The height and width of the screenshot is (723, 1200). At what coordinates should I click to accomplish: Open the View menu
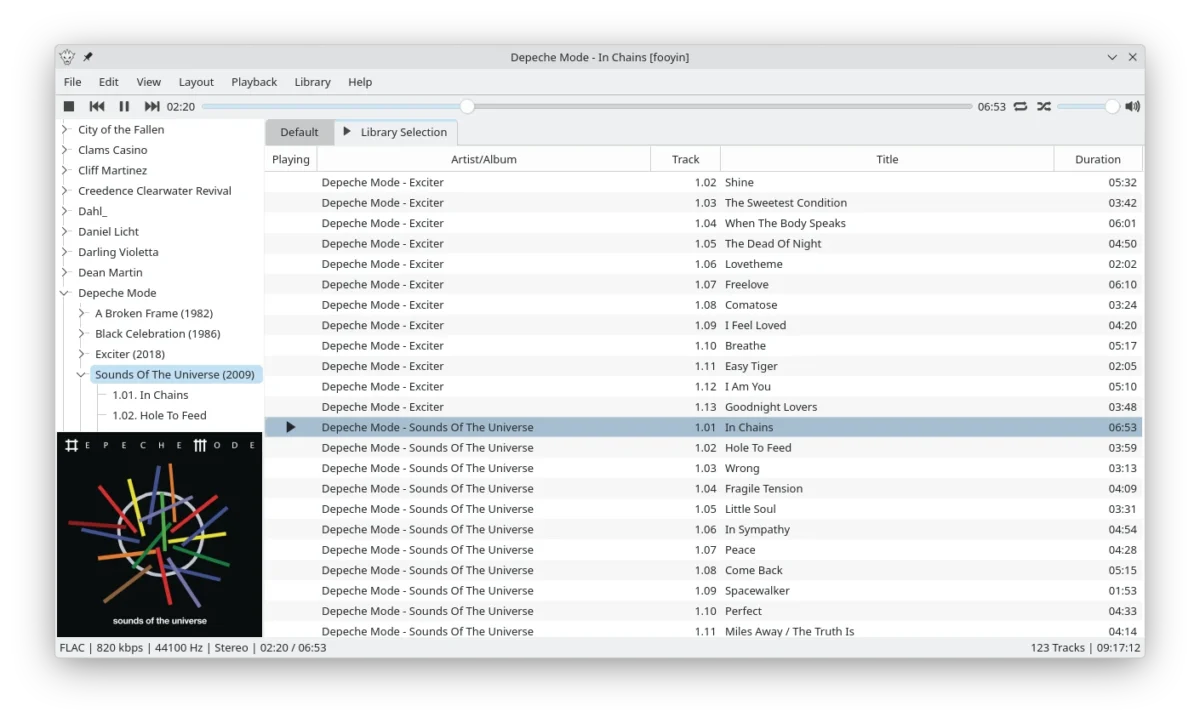pos(149,82)
